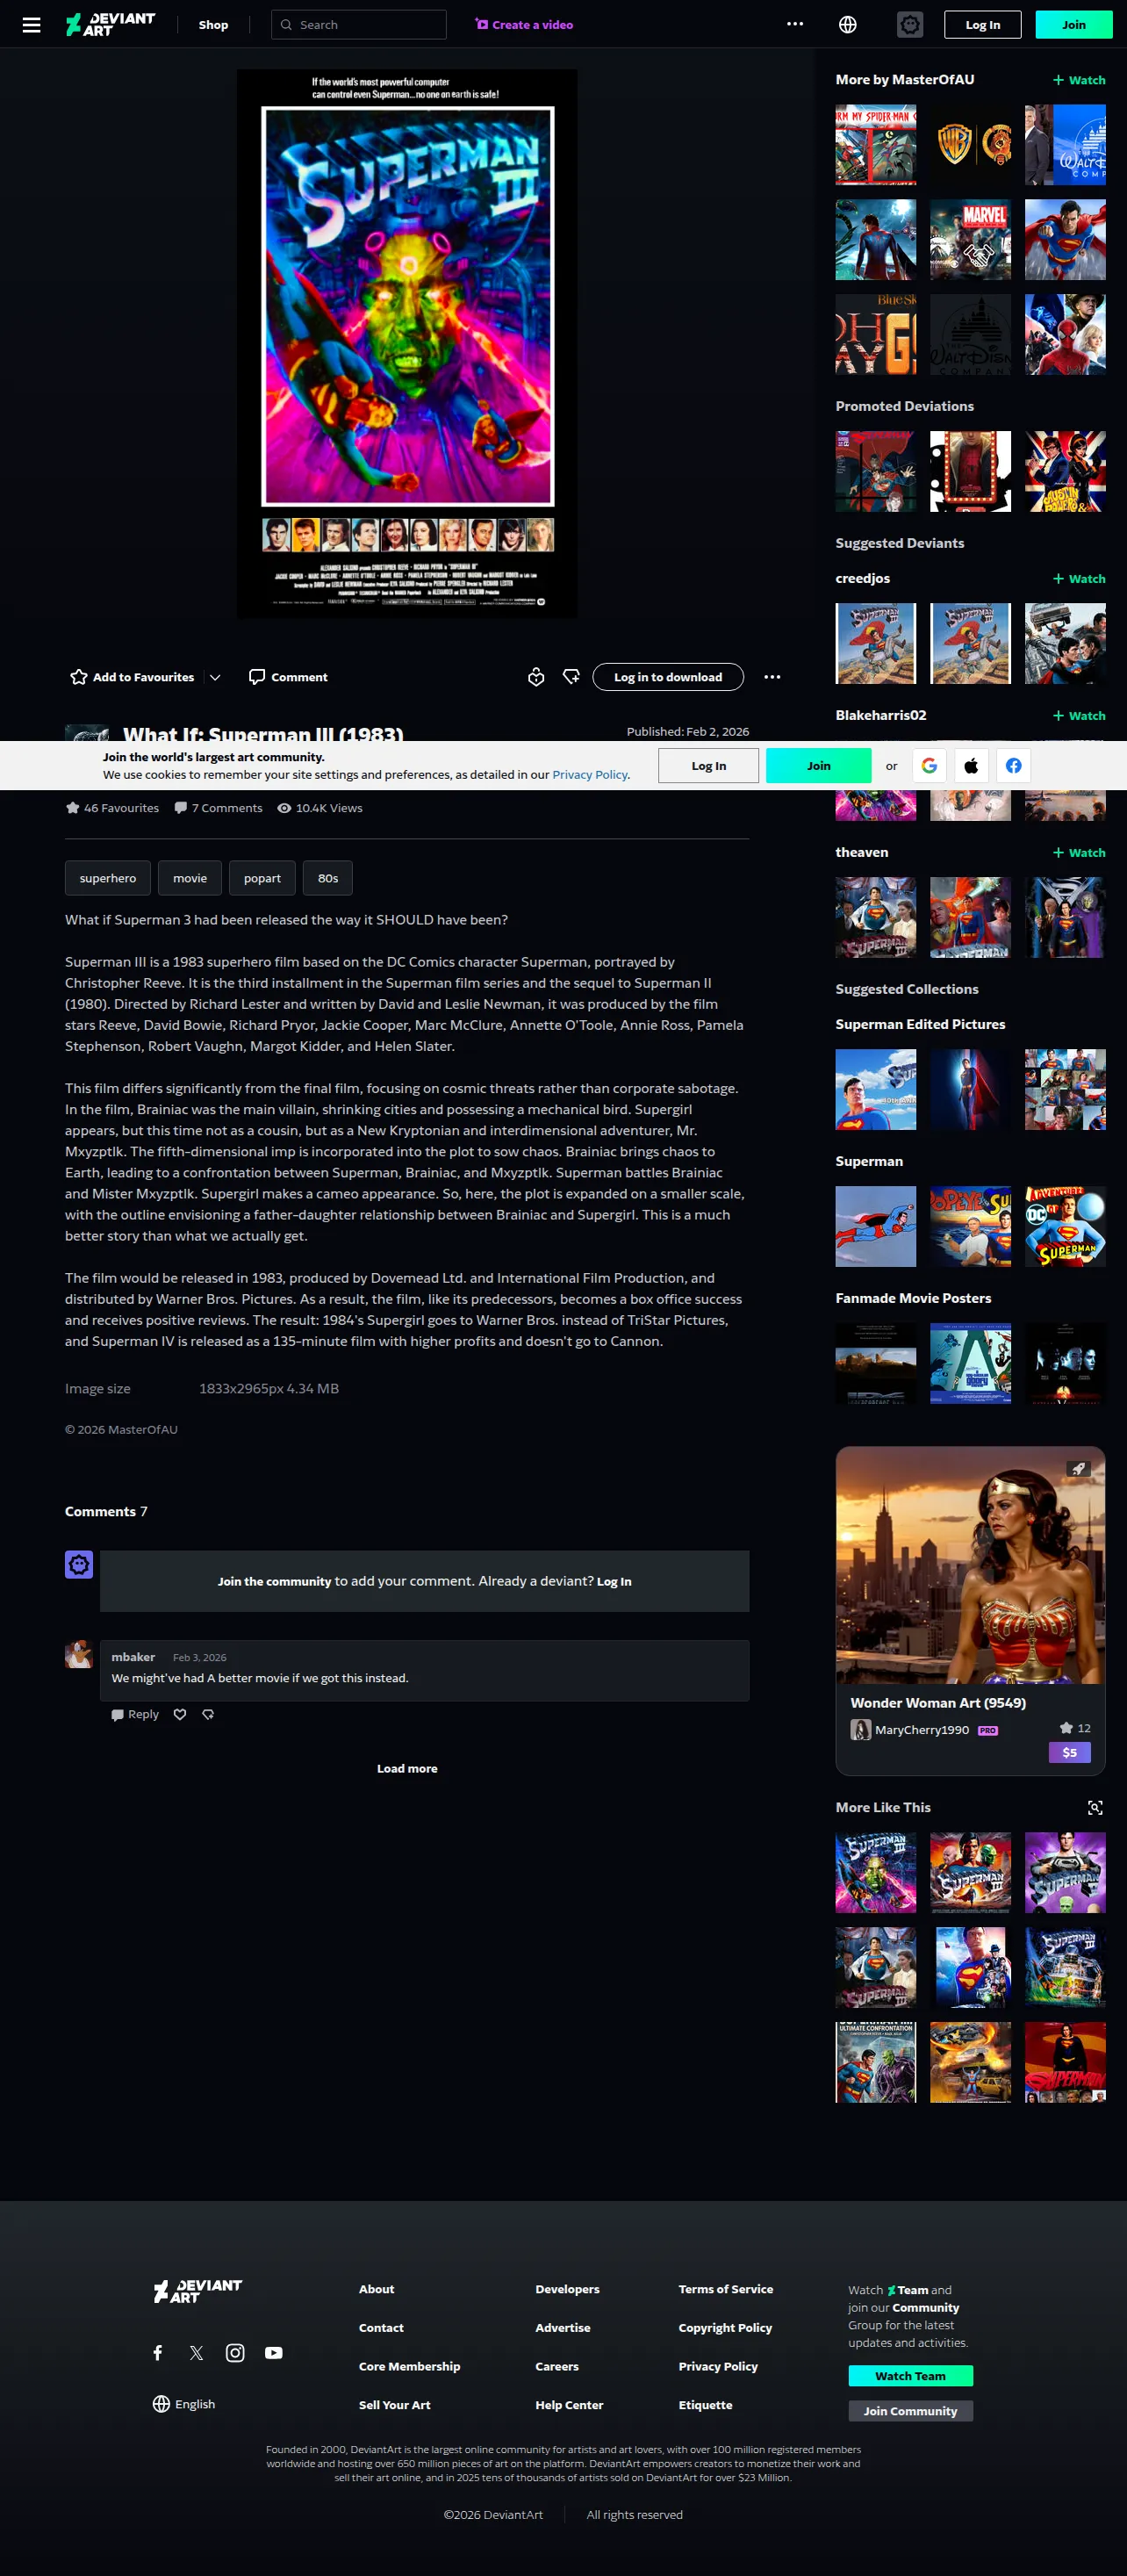Open the Help Center footer link
The image size is (1127, 2576).
tap(569, 2405)
